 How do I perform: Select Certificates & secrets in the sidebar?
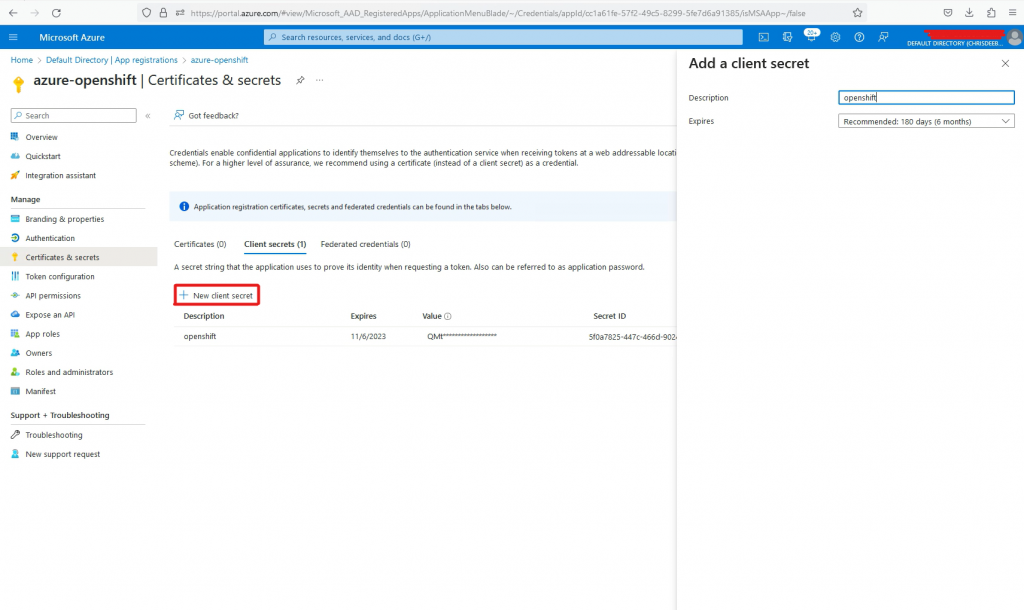pyautogui.click(x=78, y=257)
